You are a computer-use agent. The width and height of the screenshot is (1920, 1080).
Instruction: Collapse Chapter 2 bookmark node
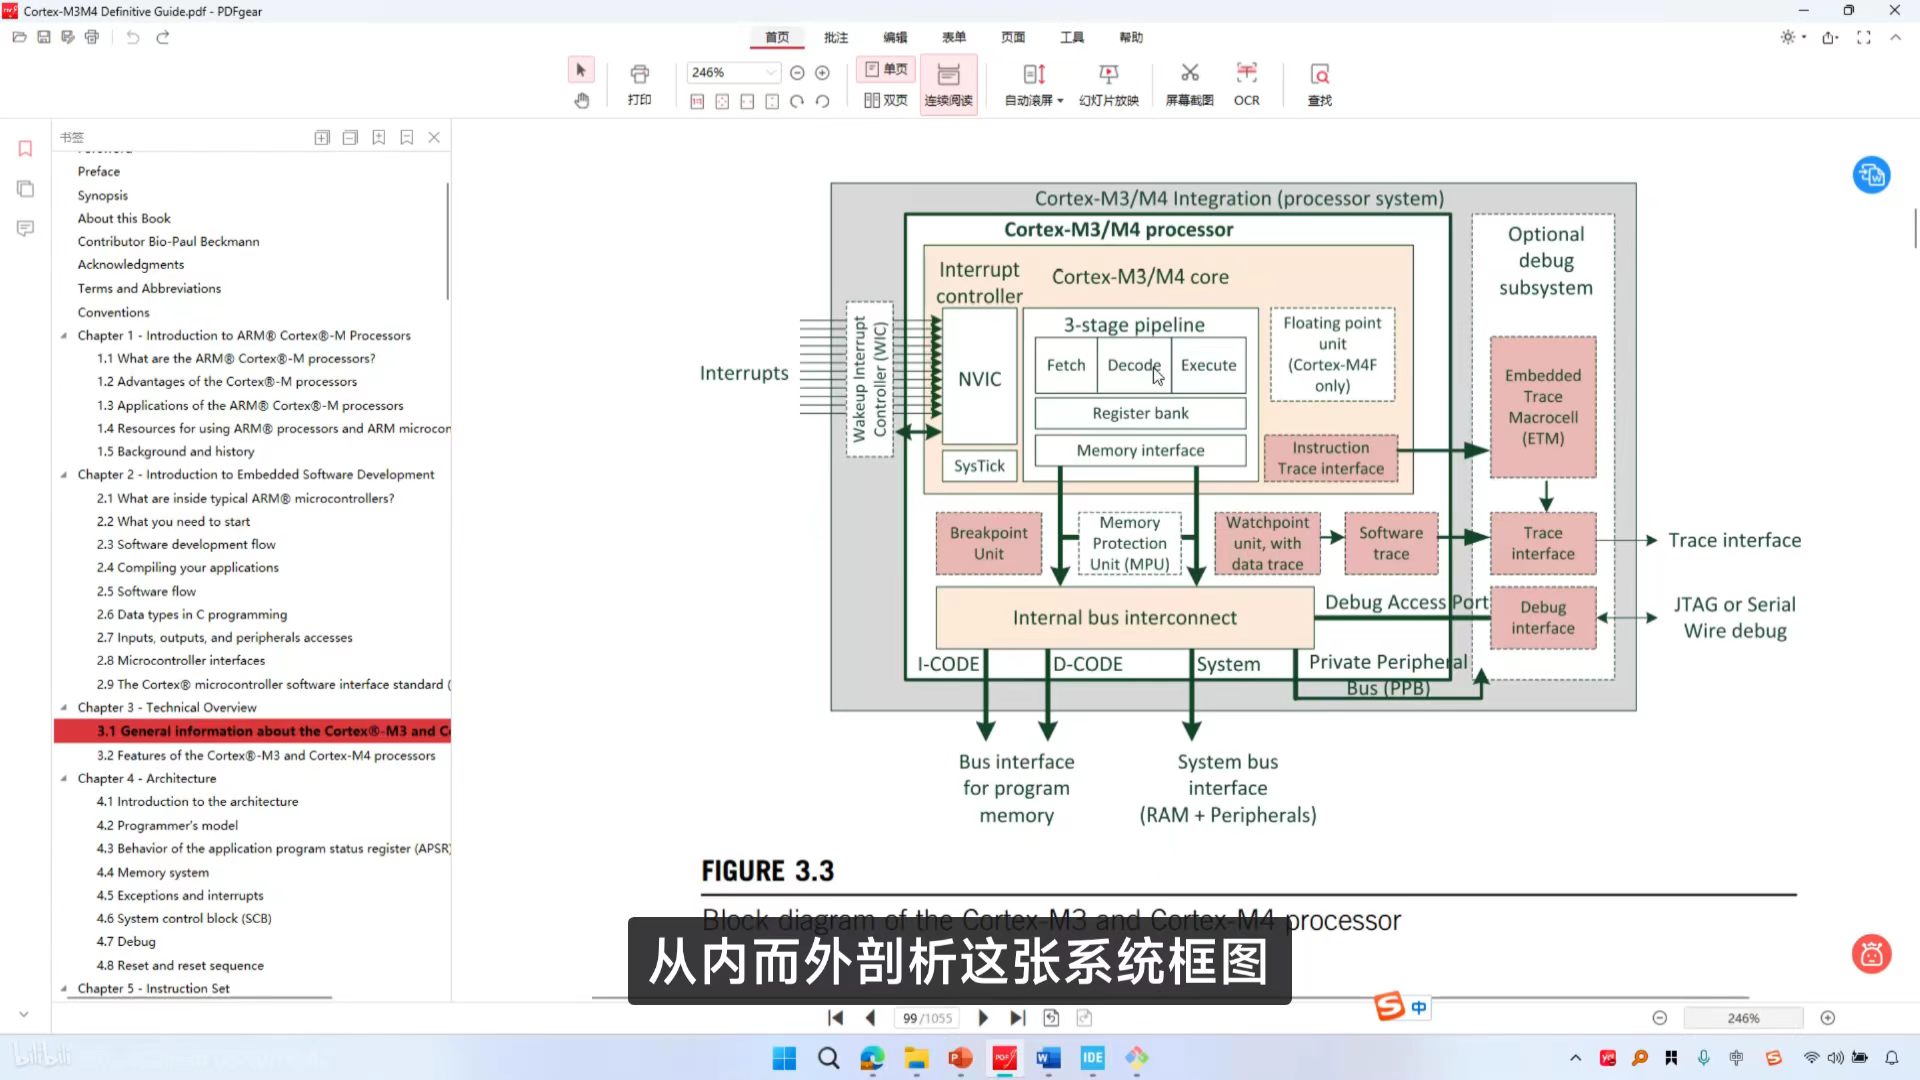(x=64, y=475)
